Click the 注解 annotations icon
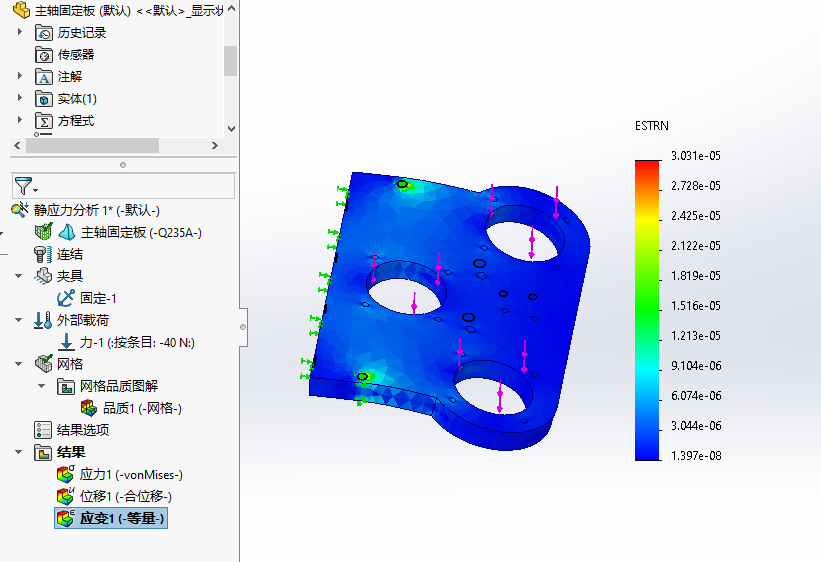Viewport: 821px width, 562px height. pyautogui.click(x=44, y=77)
